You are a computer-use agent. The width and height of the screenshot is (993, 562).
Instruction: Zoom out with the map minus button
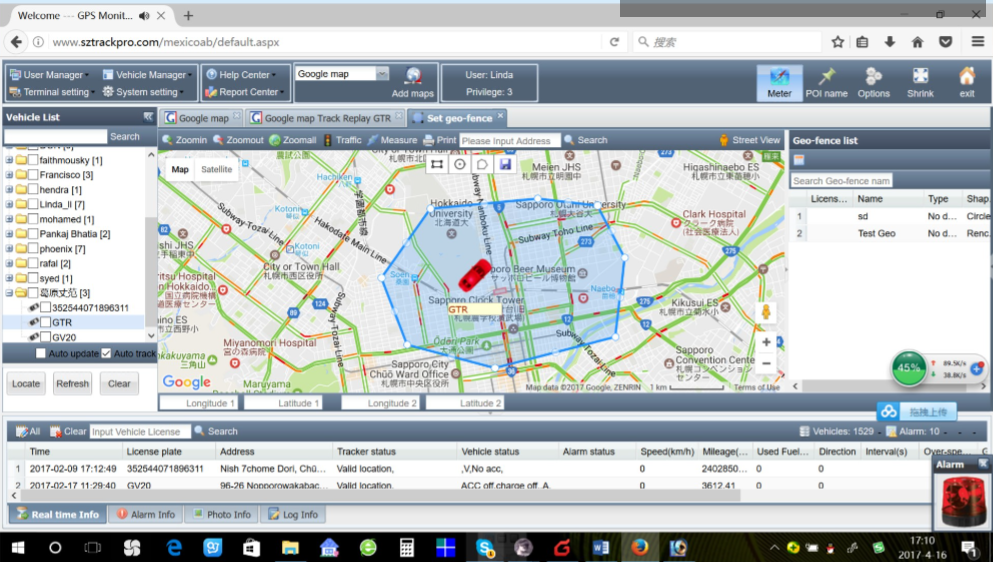point(766,364)
